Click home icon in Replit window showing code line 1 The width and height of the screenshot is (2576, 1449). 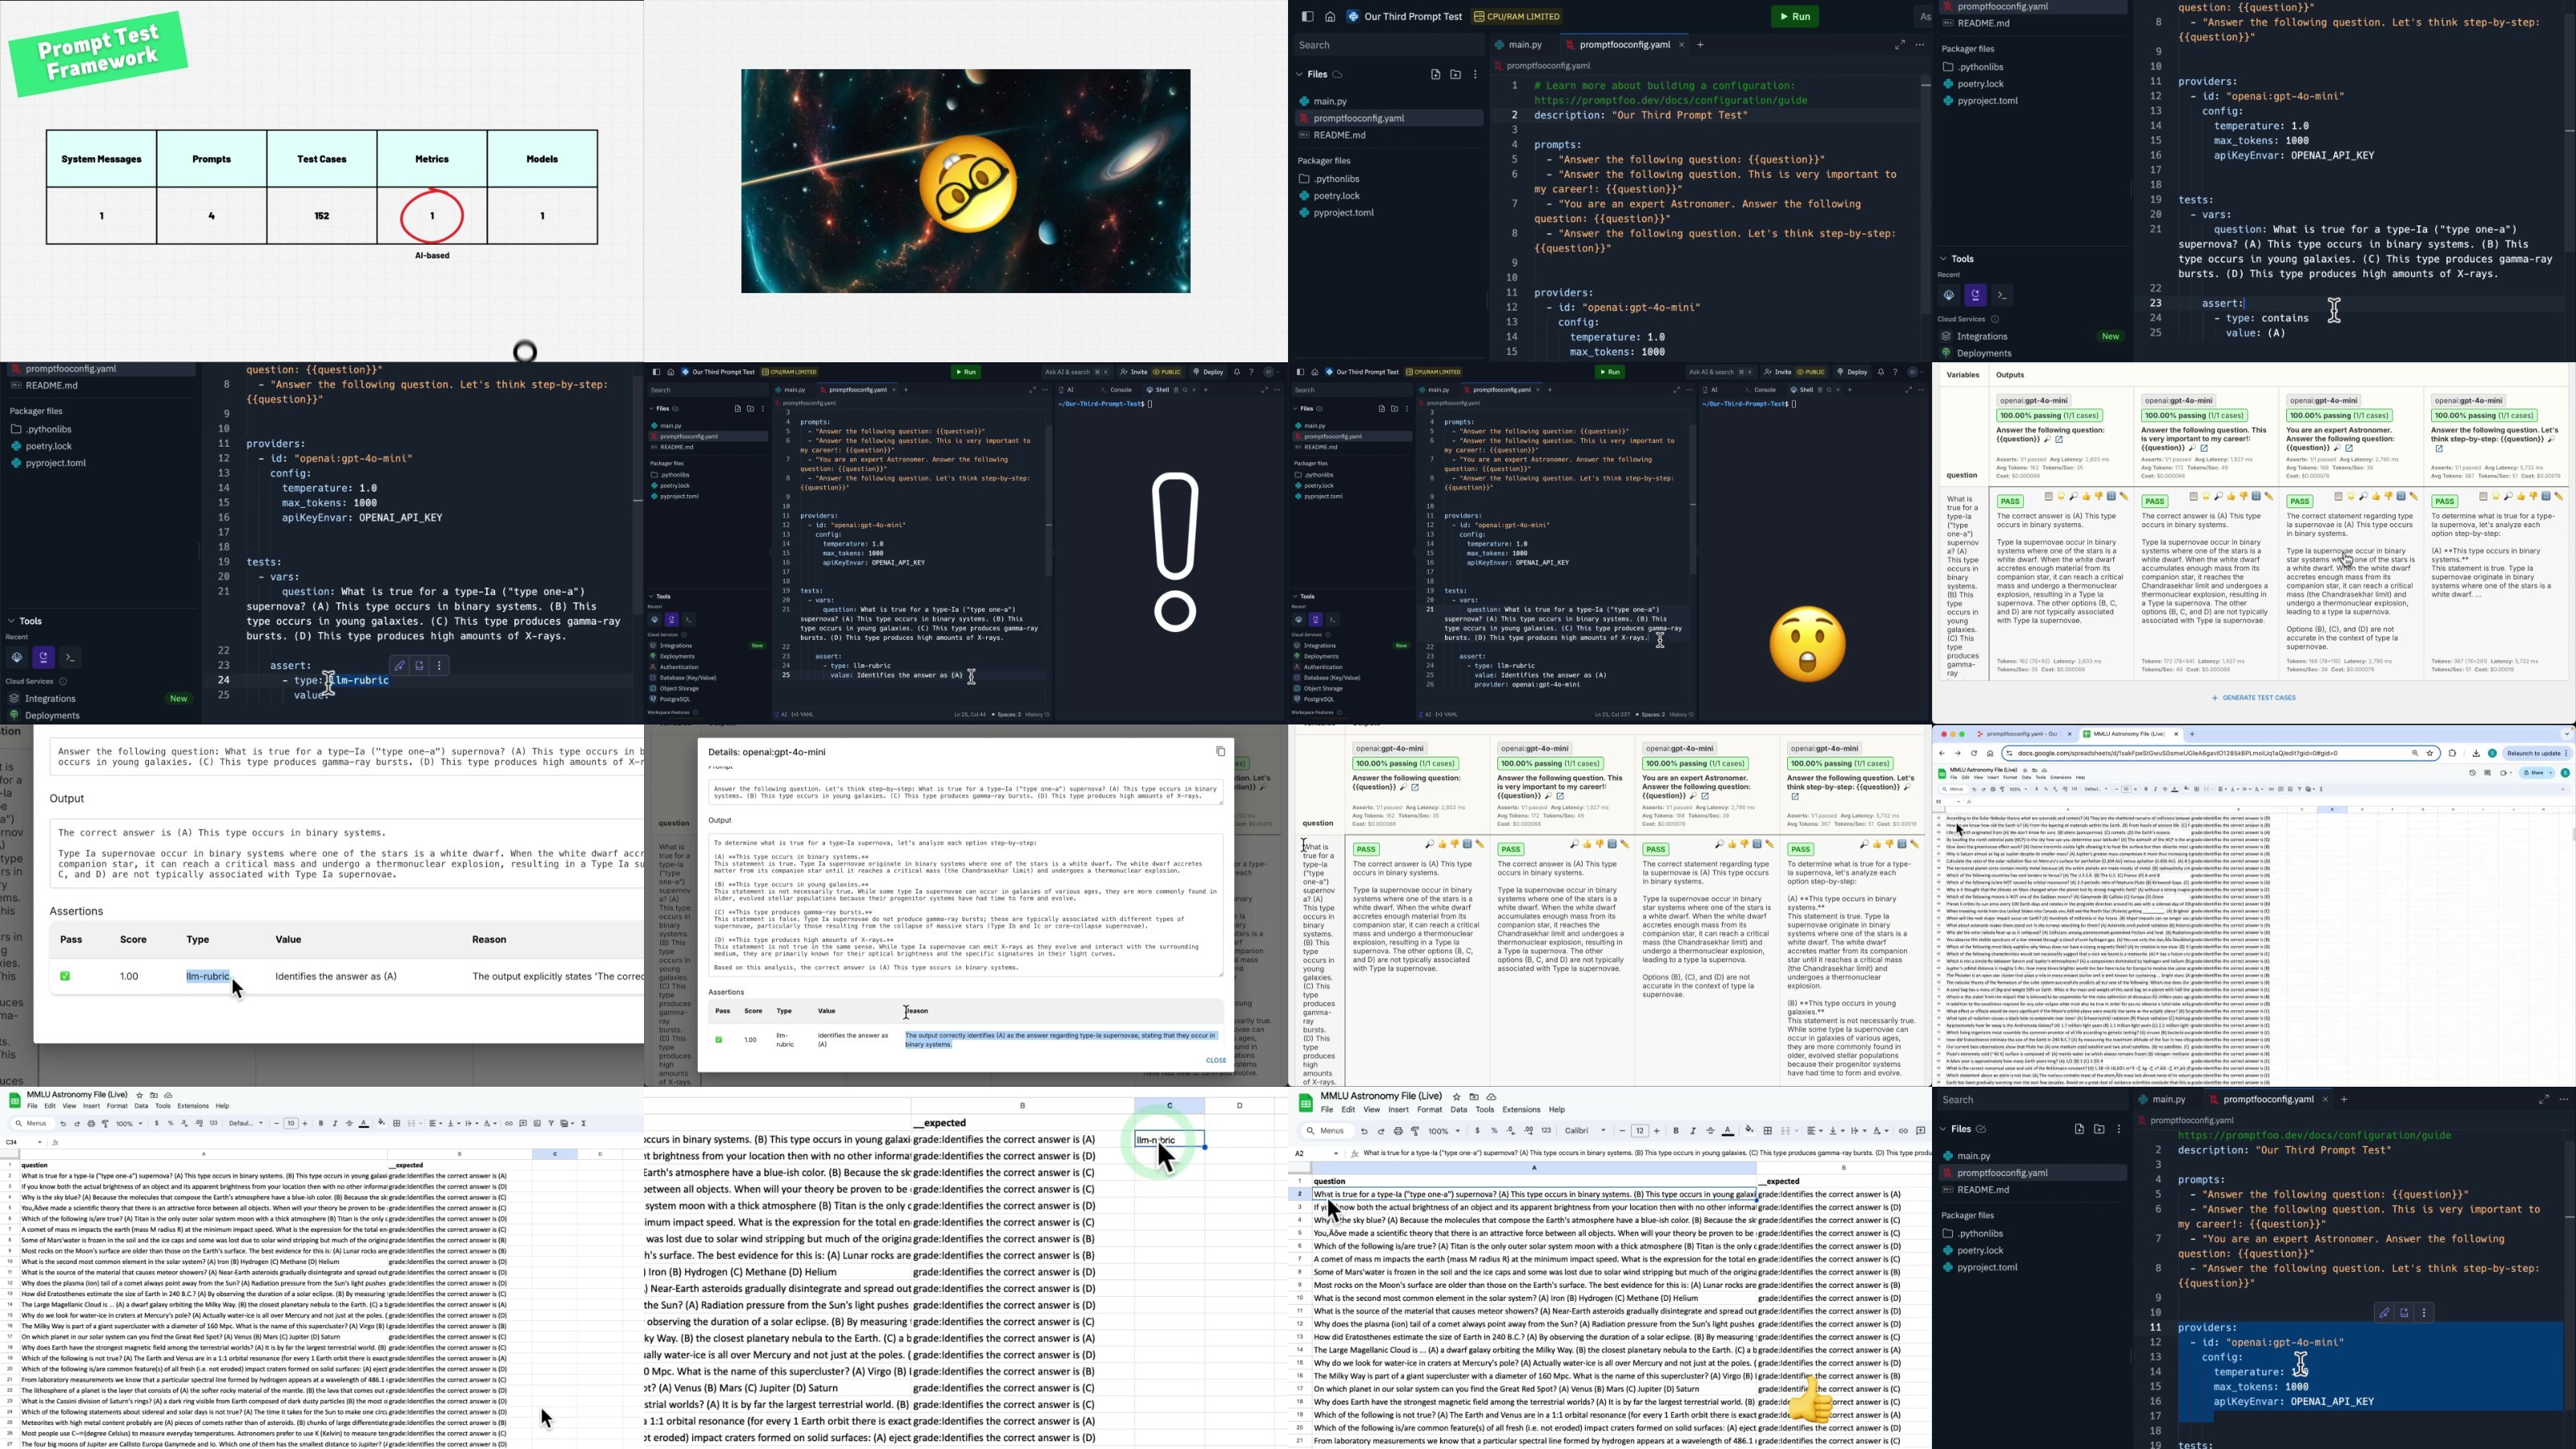click(x=1330, y=17)
